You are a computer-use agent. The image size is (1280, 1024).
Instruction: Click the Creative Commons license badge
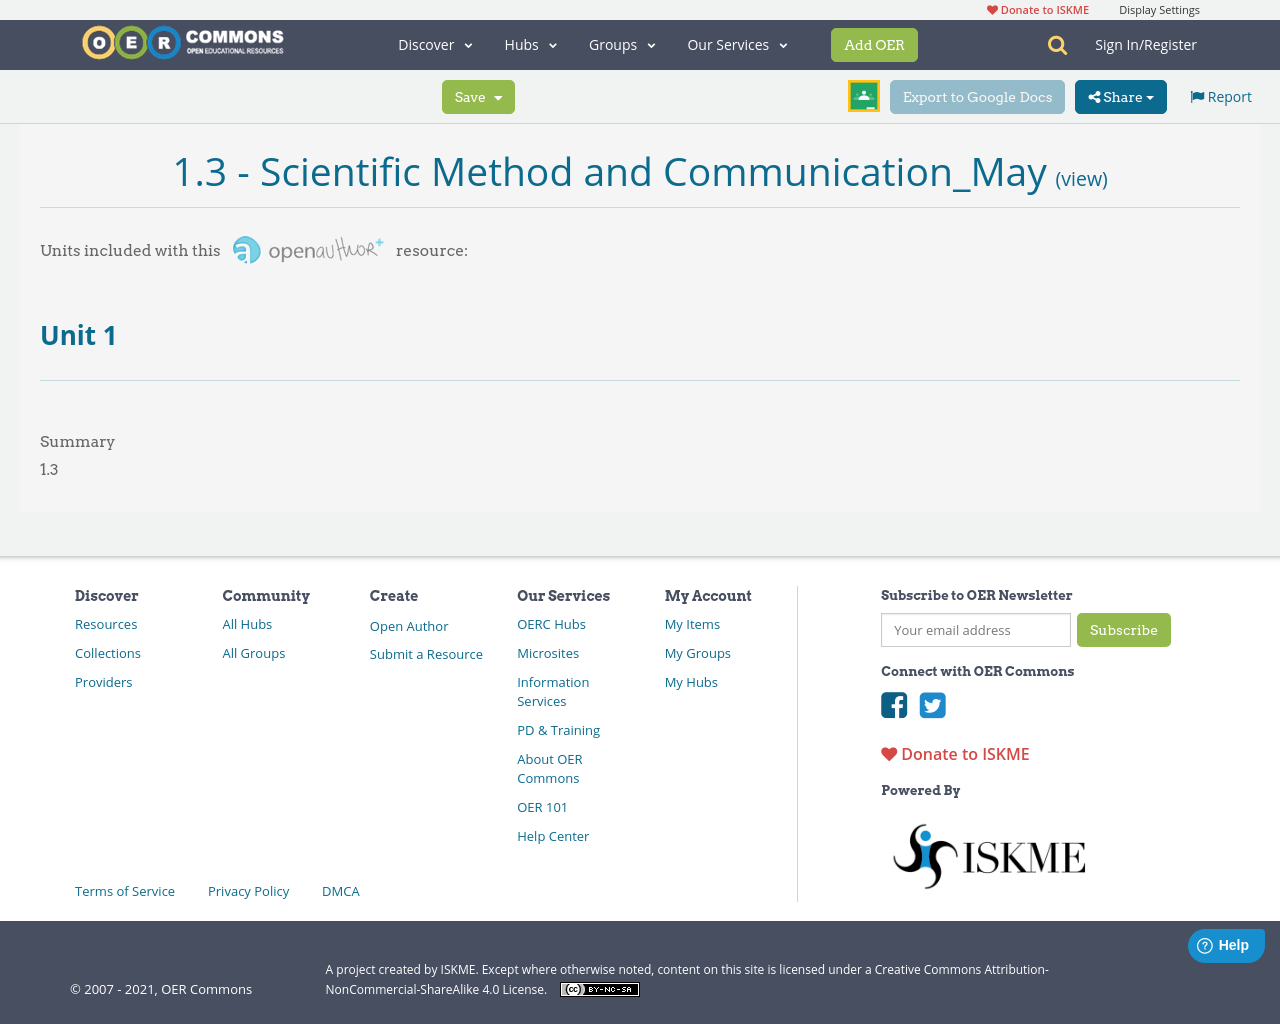(599, 988)
